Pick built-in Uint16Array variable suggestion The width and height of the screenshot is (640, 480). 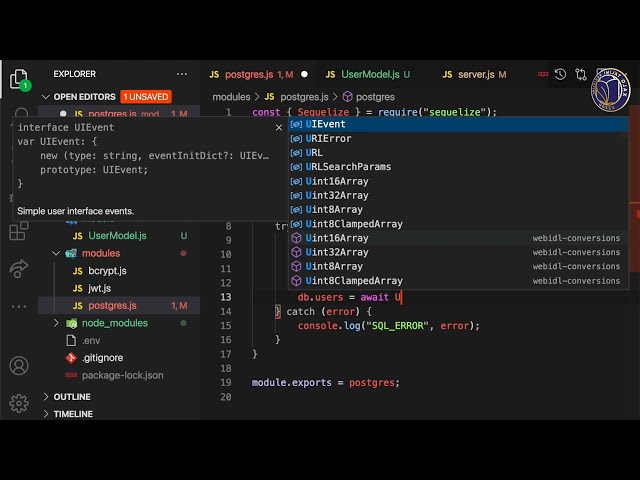click(458, 181)
